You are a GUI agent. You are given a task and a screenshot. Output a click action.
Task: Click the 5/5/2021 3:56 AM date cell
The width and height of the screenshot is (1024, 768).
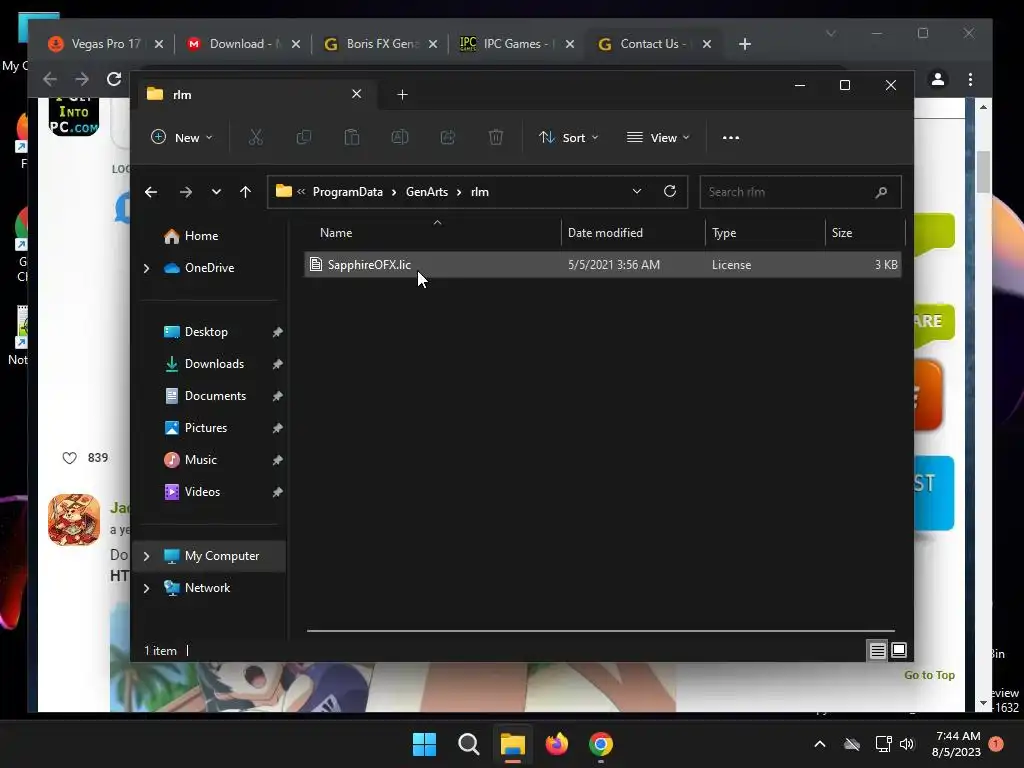pos(614,264)
